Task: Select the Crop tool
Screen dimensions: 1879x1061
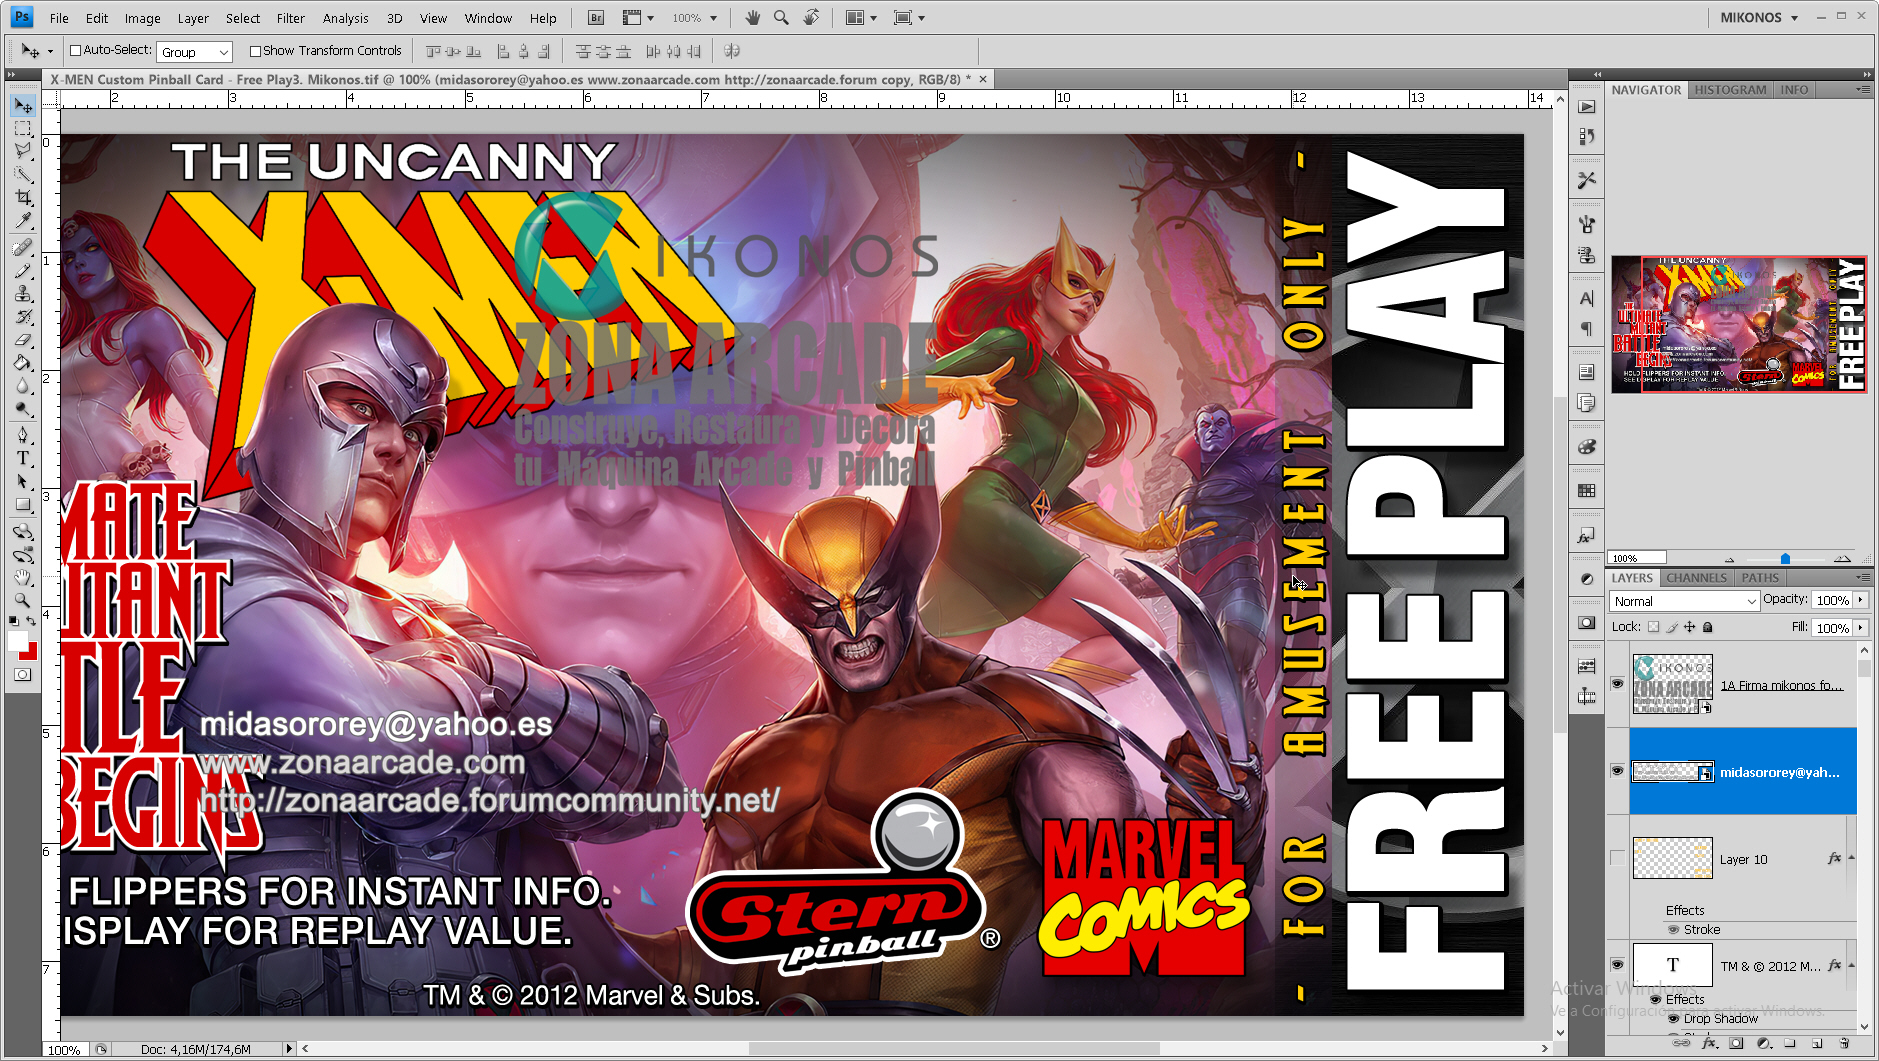Action: click(x=23, y=198)
